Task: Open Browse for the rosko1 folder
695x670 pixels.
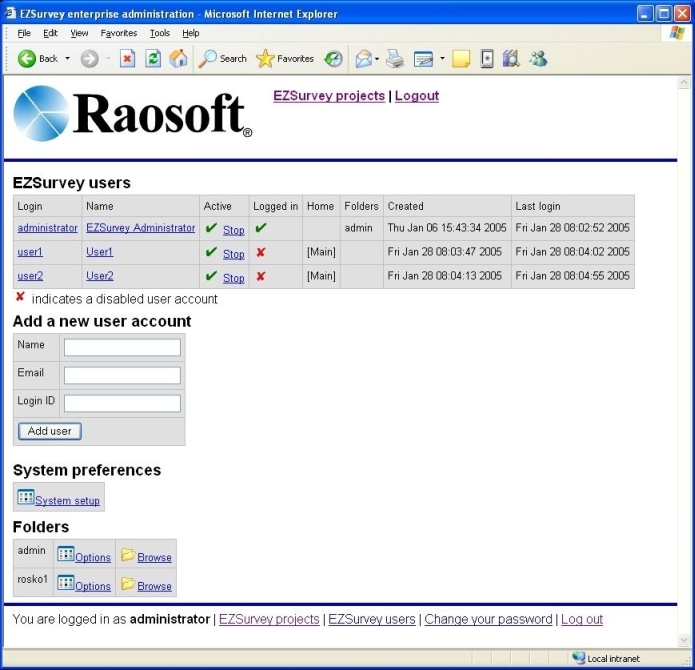Action: click(154, 586)
